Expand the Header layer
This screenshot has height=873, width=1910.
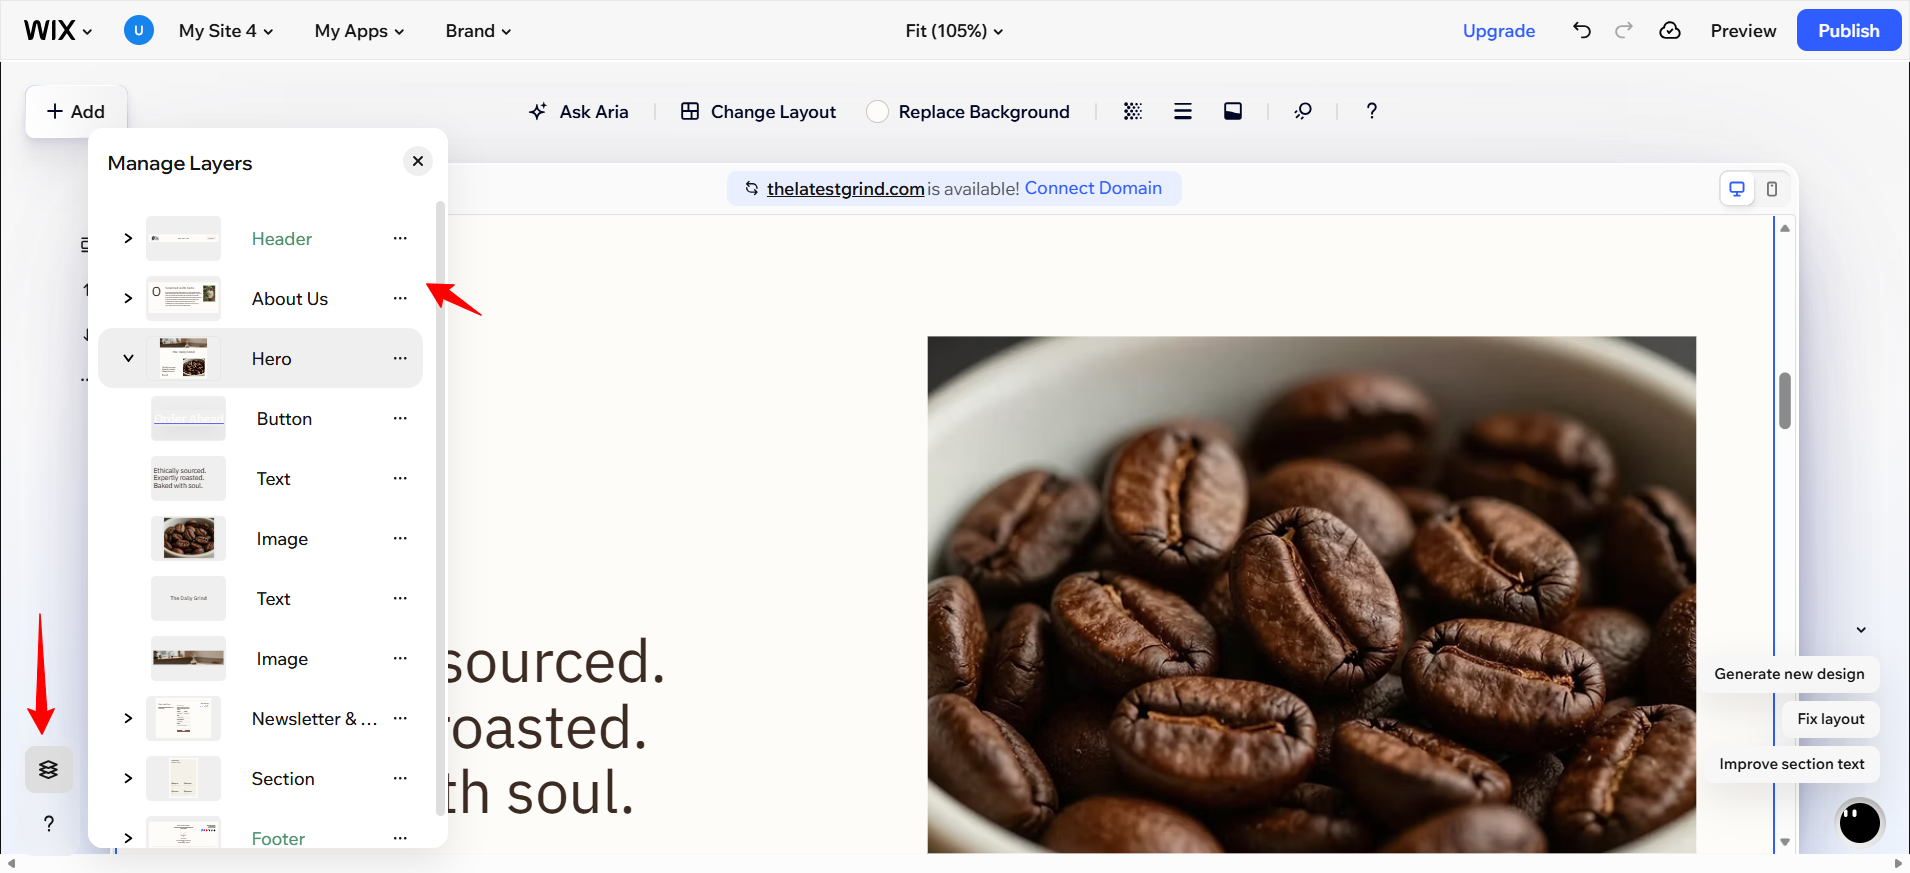[128, 238]
